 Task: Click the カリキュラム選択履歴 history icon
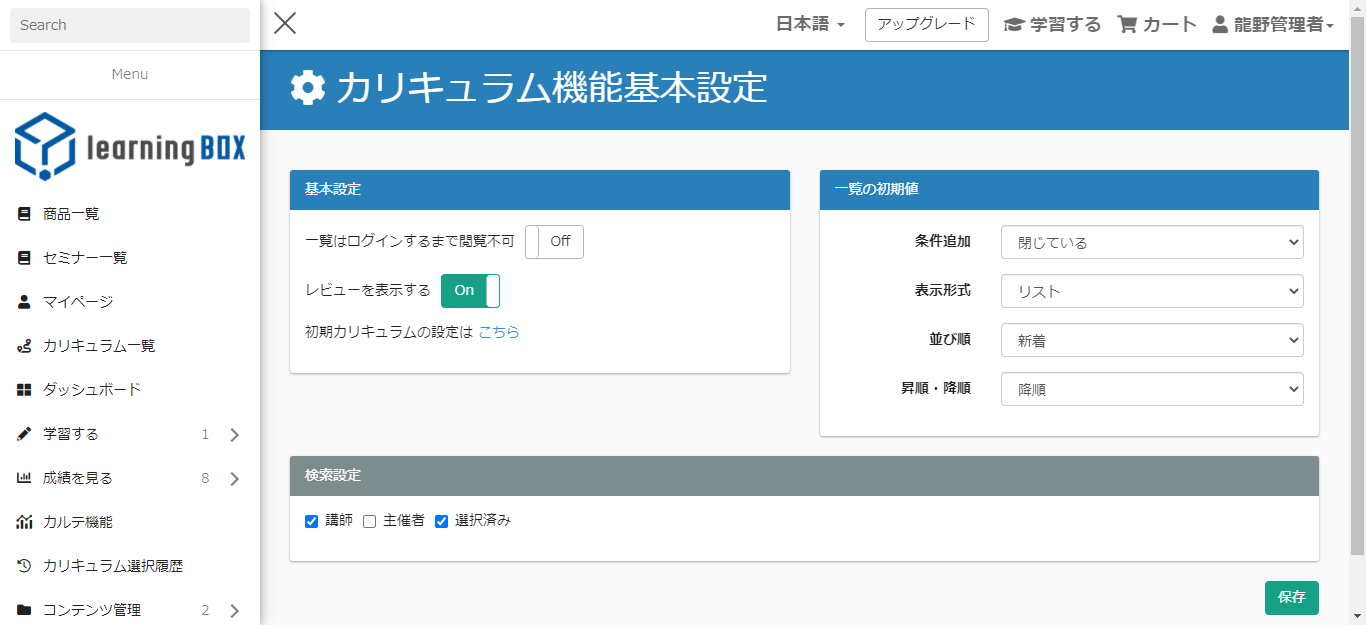click(24, 566)
